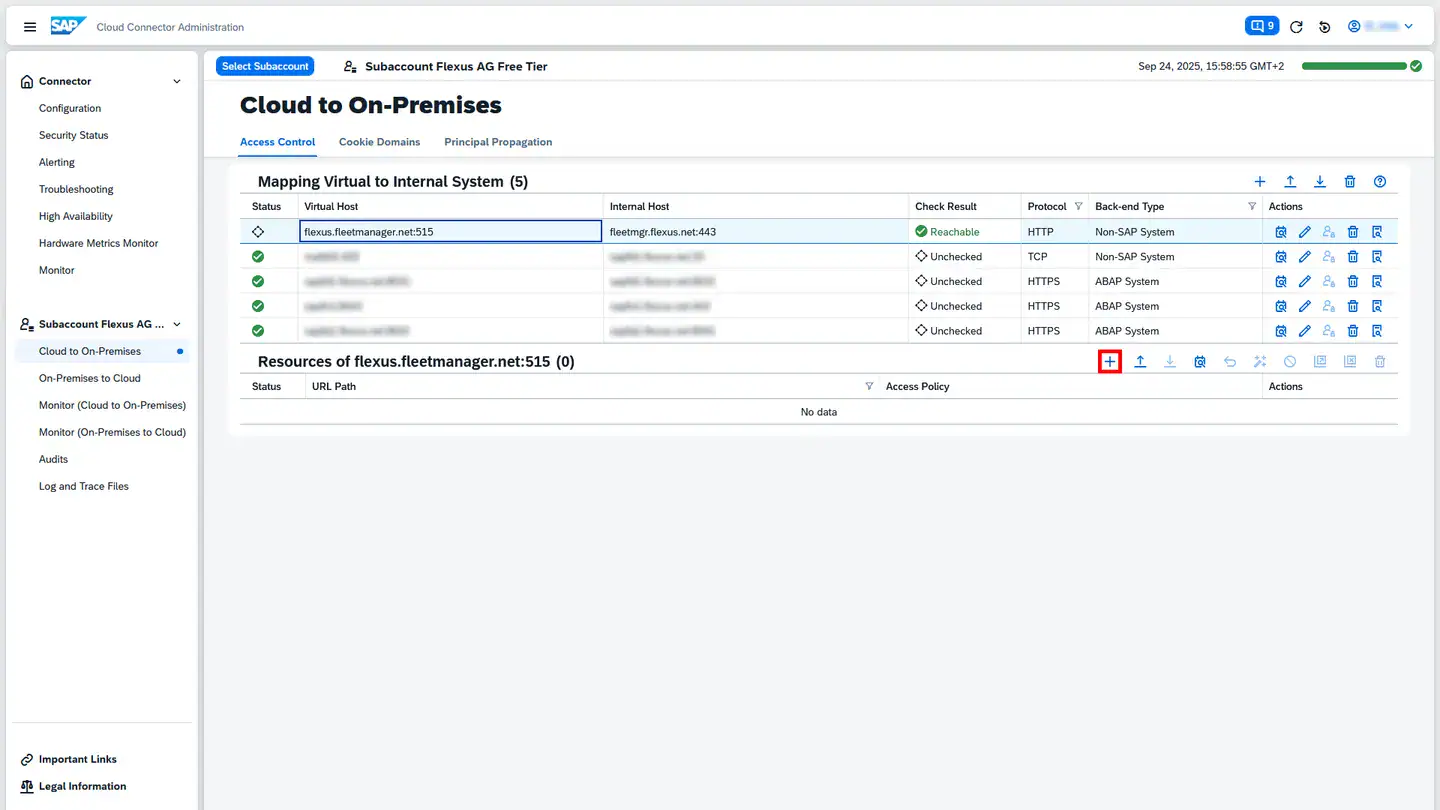Viewport: 1440px width, 810px height.
Task: Click add system mapping plus icon
Action: click(x=1260, y=182)
